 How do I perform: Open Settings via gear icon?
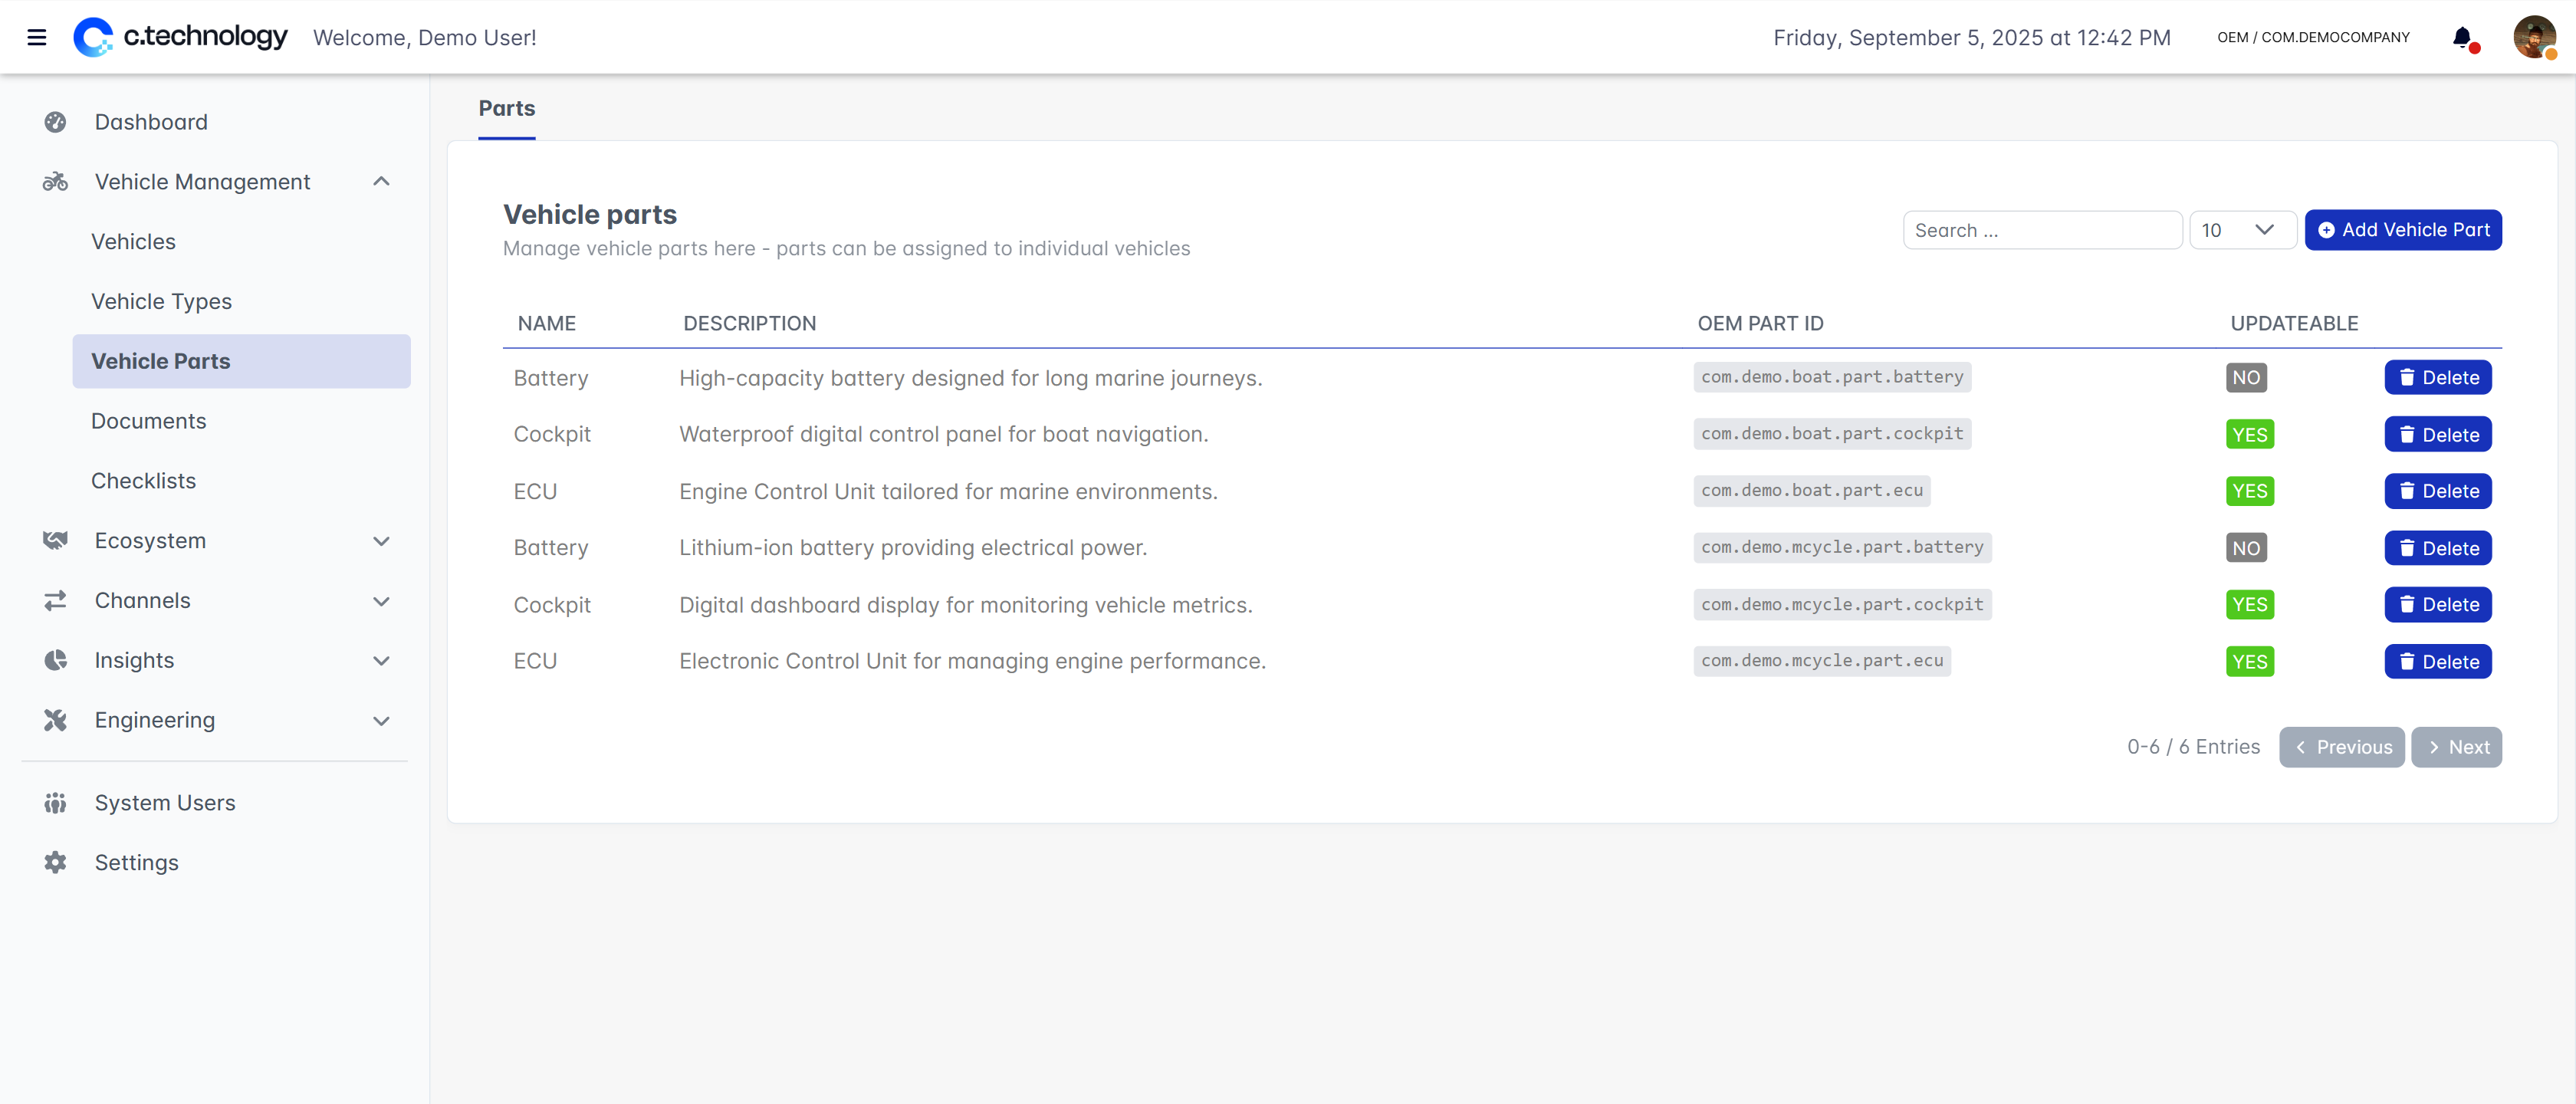55,862
